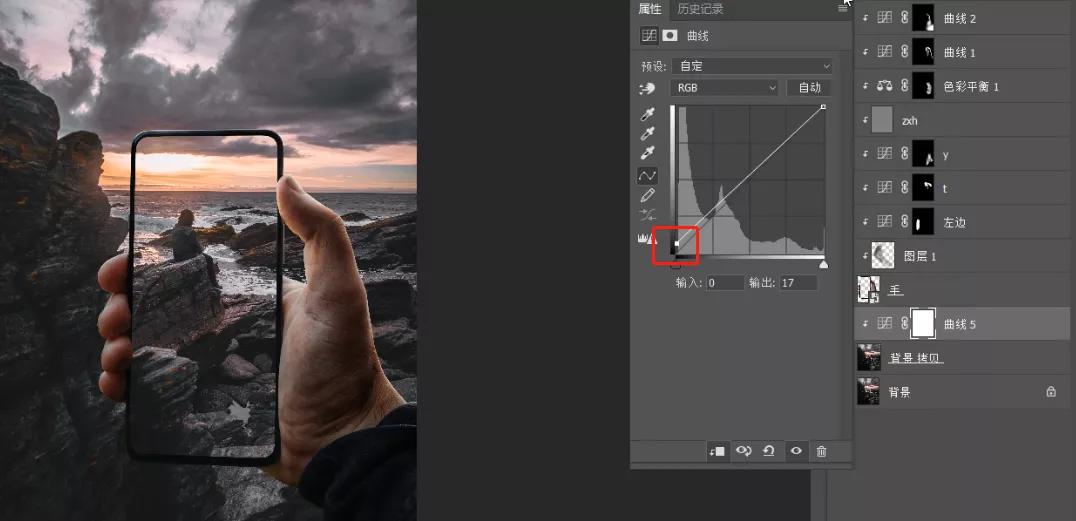Toggle the mask link chain of 左边

904,222
